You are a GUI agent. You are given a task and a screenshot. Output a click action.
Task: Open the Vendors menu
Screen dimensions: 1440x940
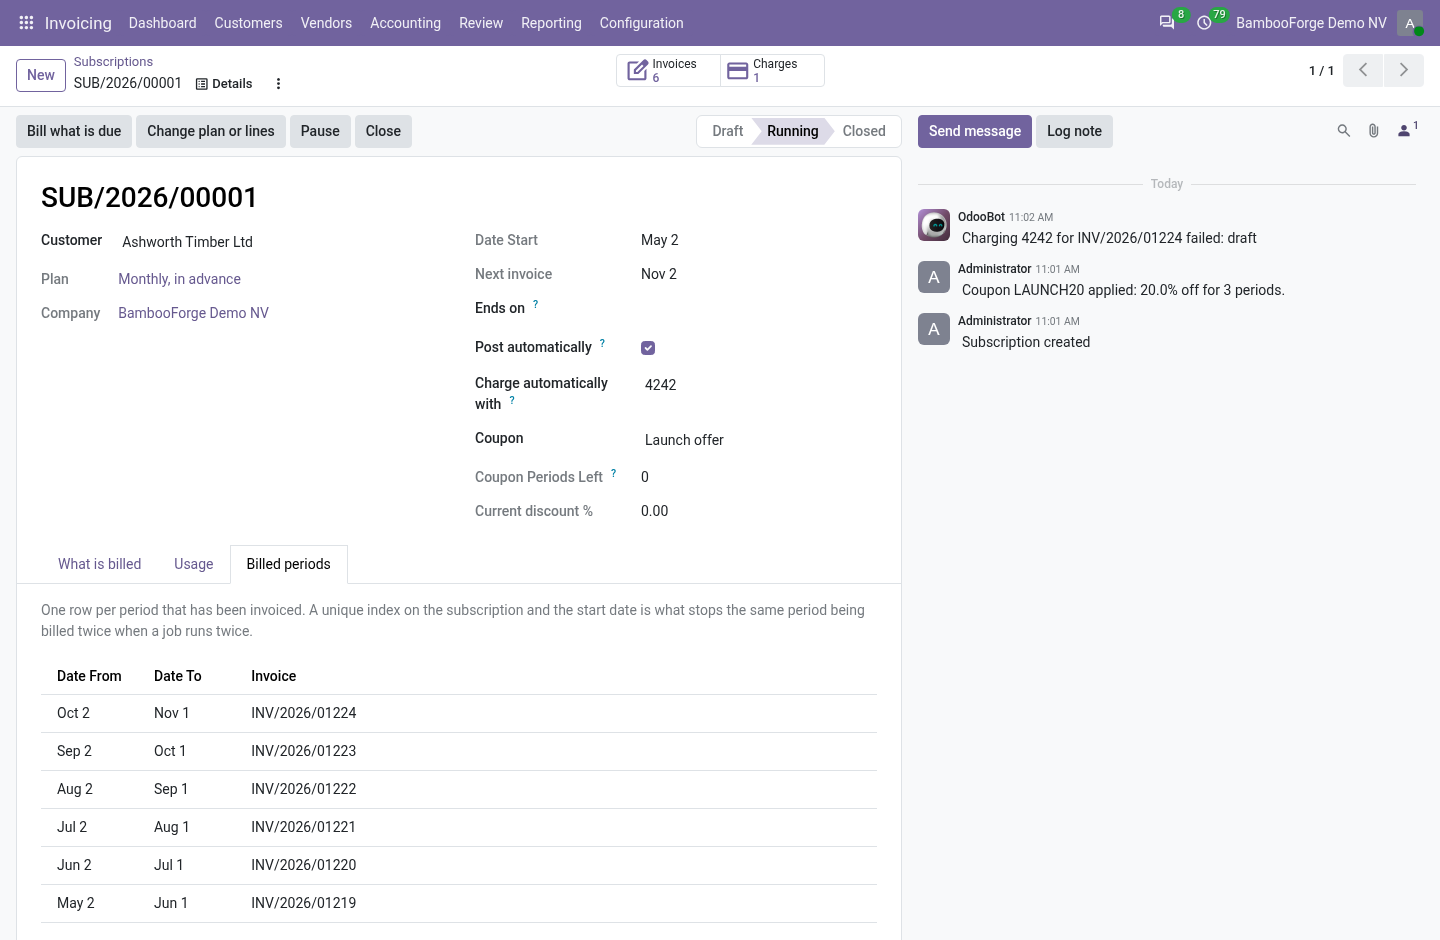tap(326, 23)
